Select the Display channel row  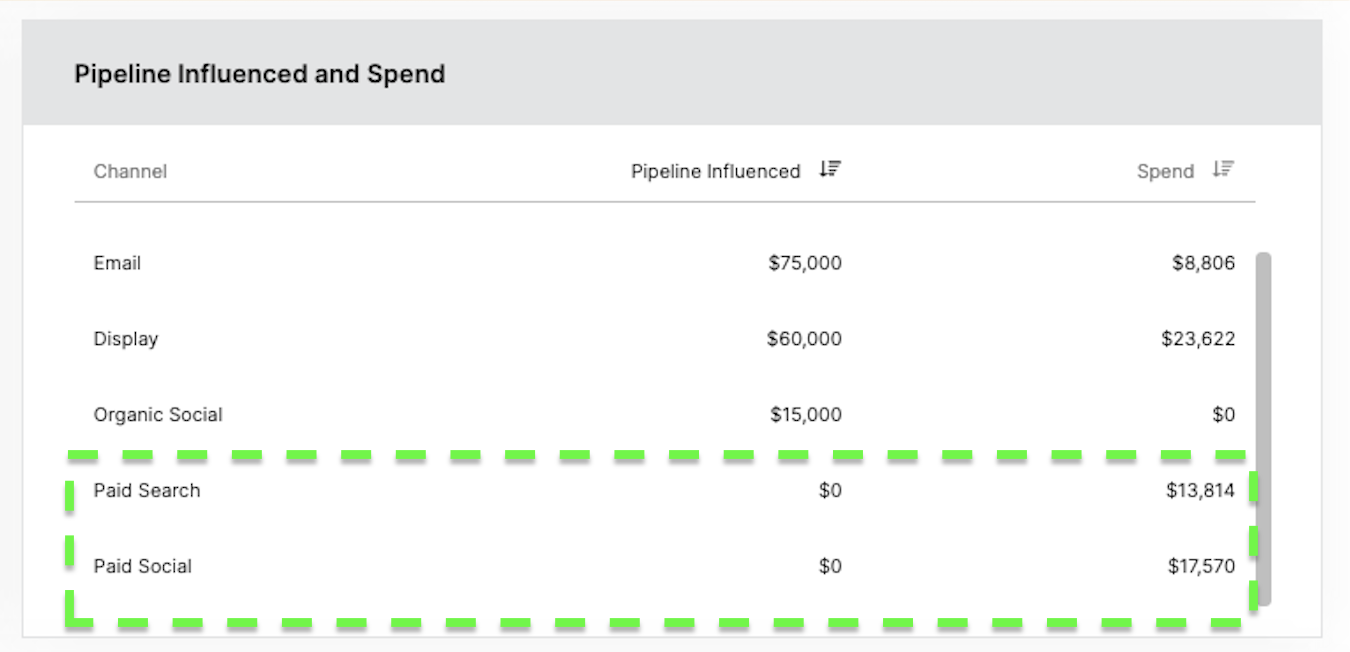tap(664, 339)
